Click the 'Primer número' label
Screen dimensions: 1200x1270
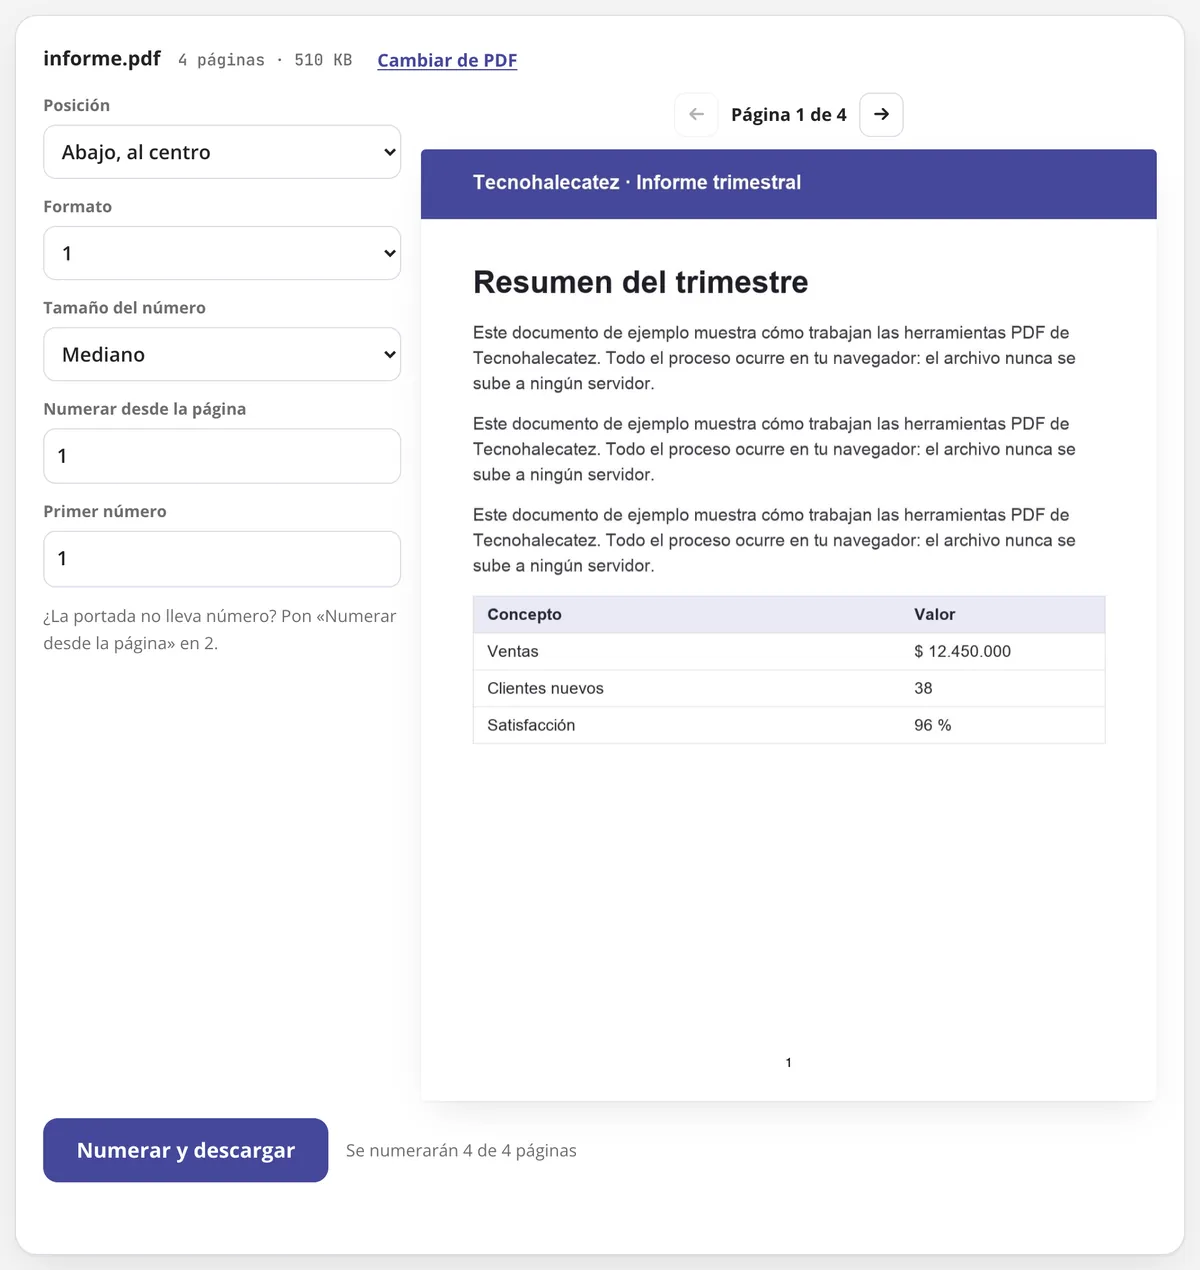(104, 511)
